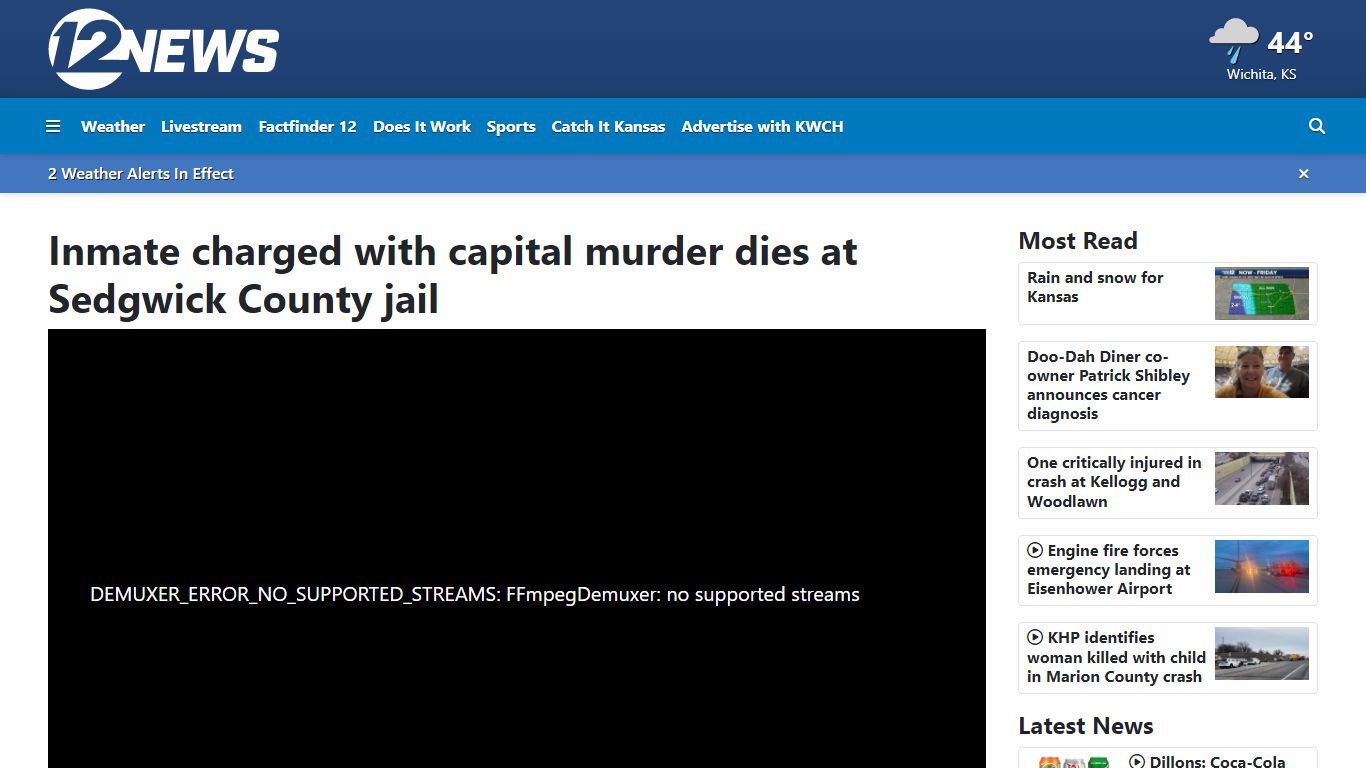This screenshot has height=768, width=1366.
Task: Click play icon beside KHP identifies headline
Action: click(1035, 637)
